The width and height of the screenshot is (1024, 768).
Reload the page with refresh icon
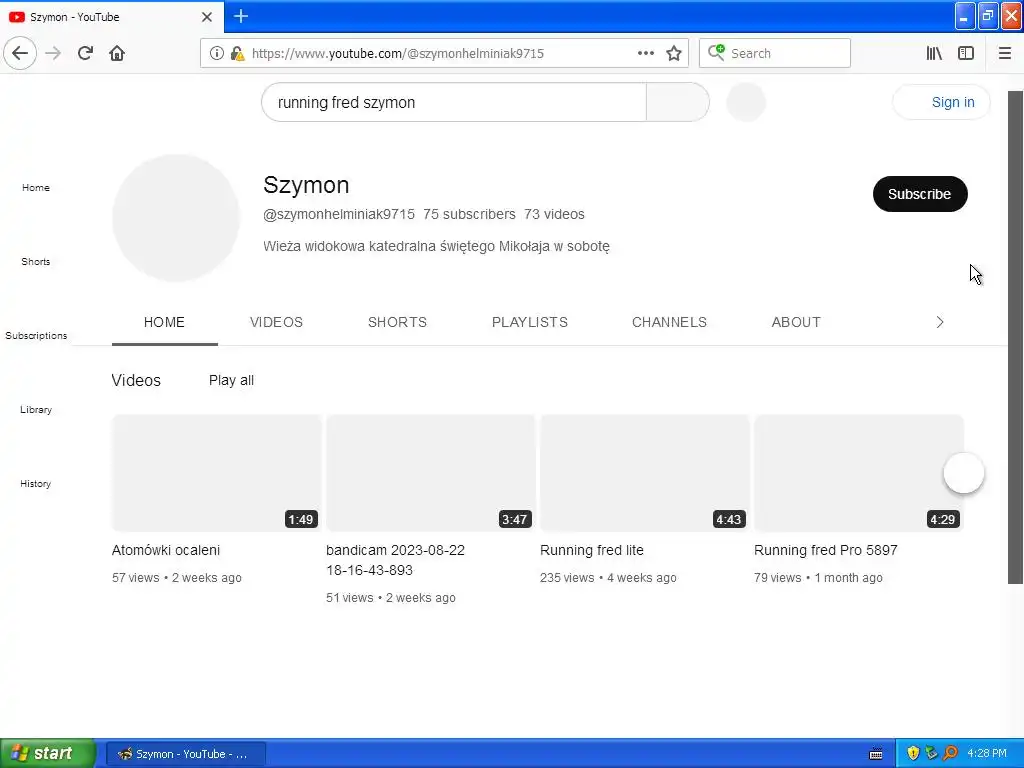[85, 53]
